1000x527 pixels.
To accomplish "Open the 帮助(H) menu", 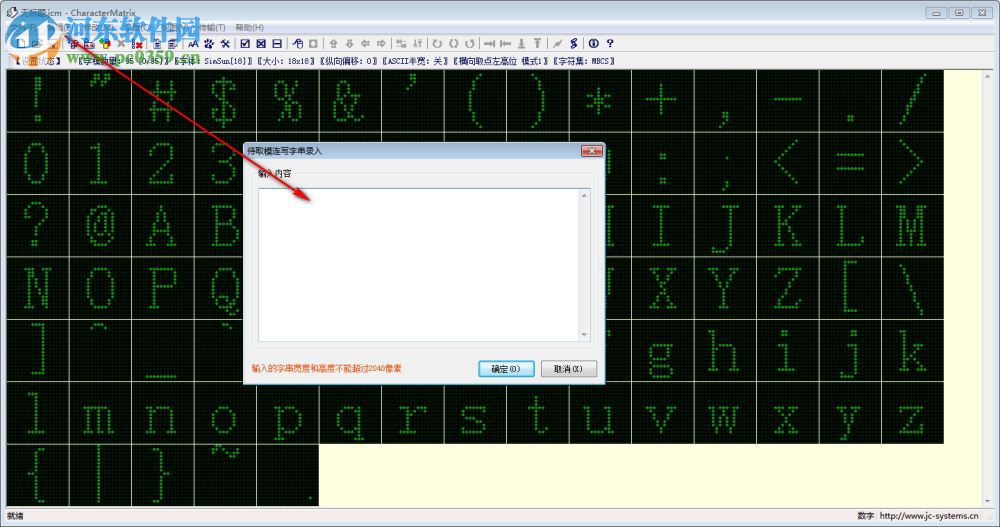I will coord(249,27).
